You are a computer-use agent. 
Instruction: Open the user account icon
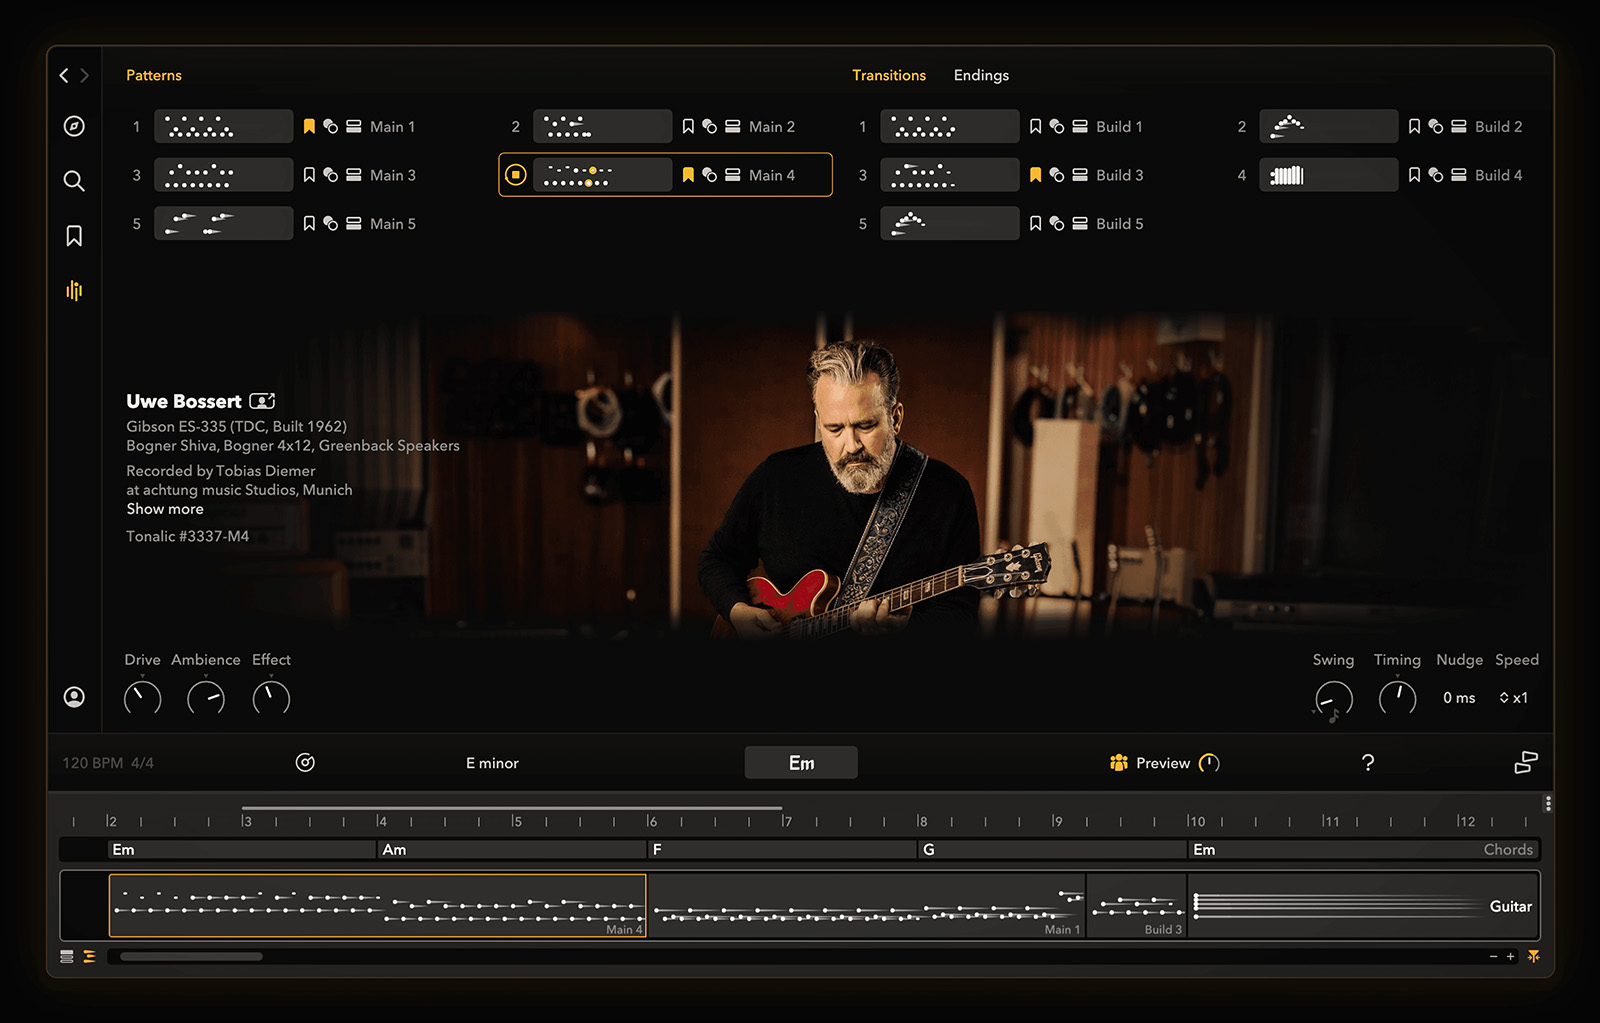point(74,697)
